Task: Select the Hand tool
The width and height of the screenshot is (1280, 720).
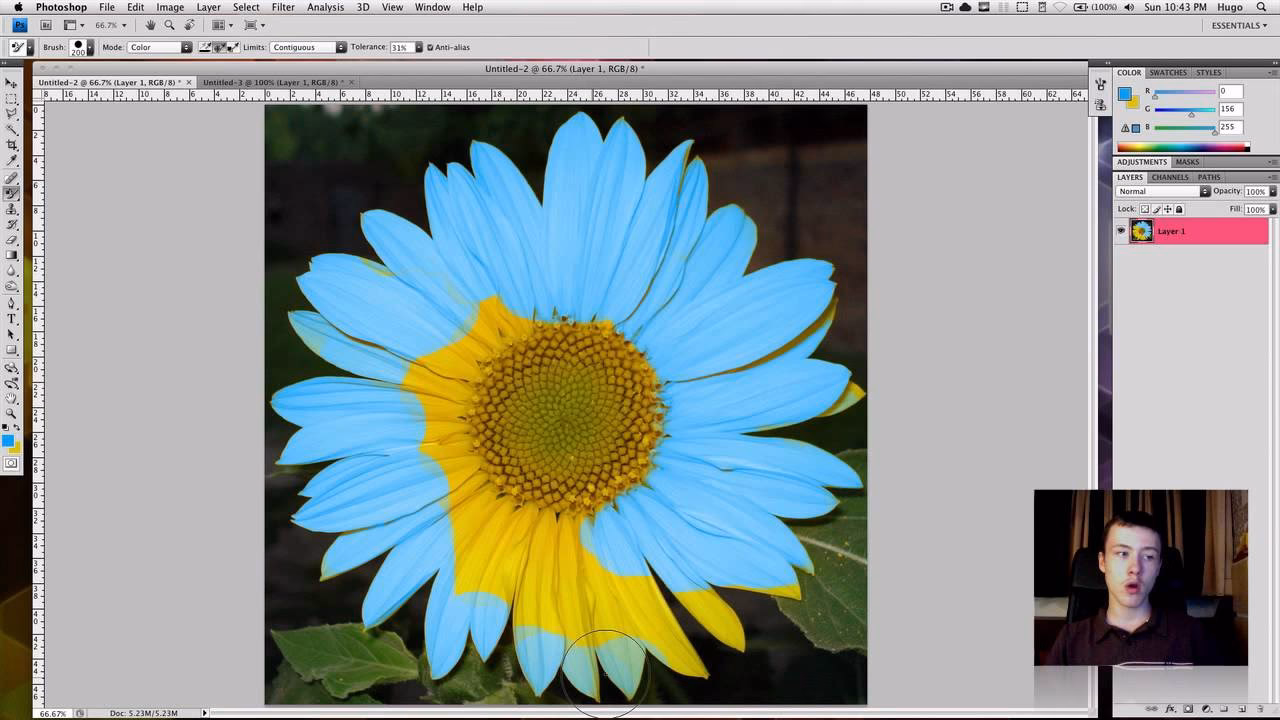Action: (13, 397)
